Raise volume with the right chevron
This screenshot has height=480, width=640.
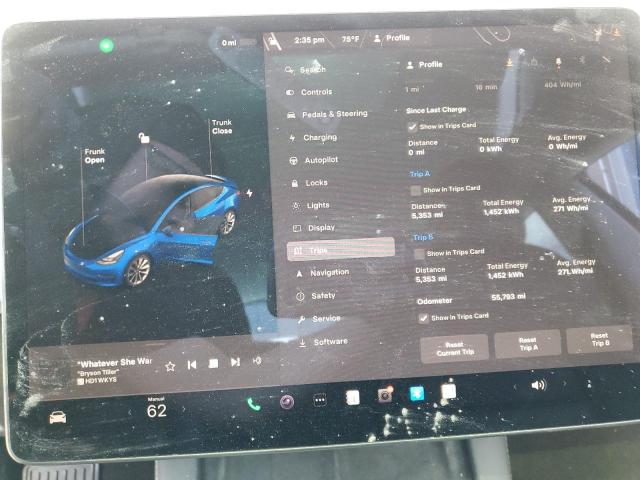pos(564,384)
